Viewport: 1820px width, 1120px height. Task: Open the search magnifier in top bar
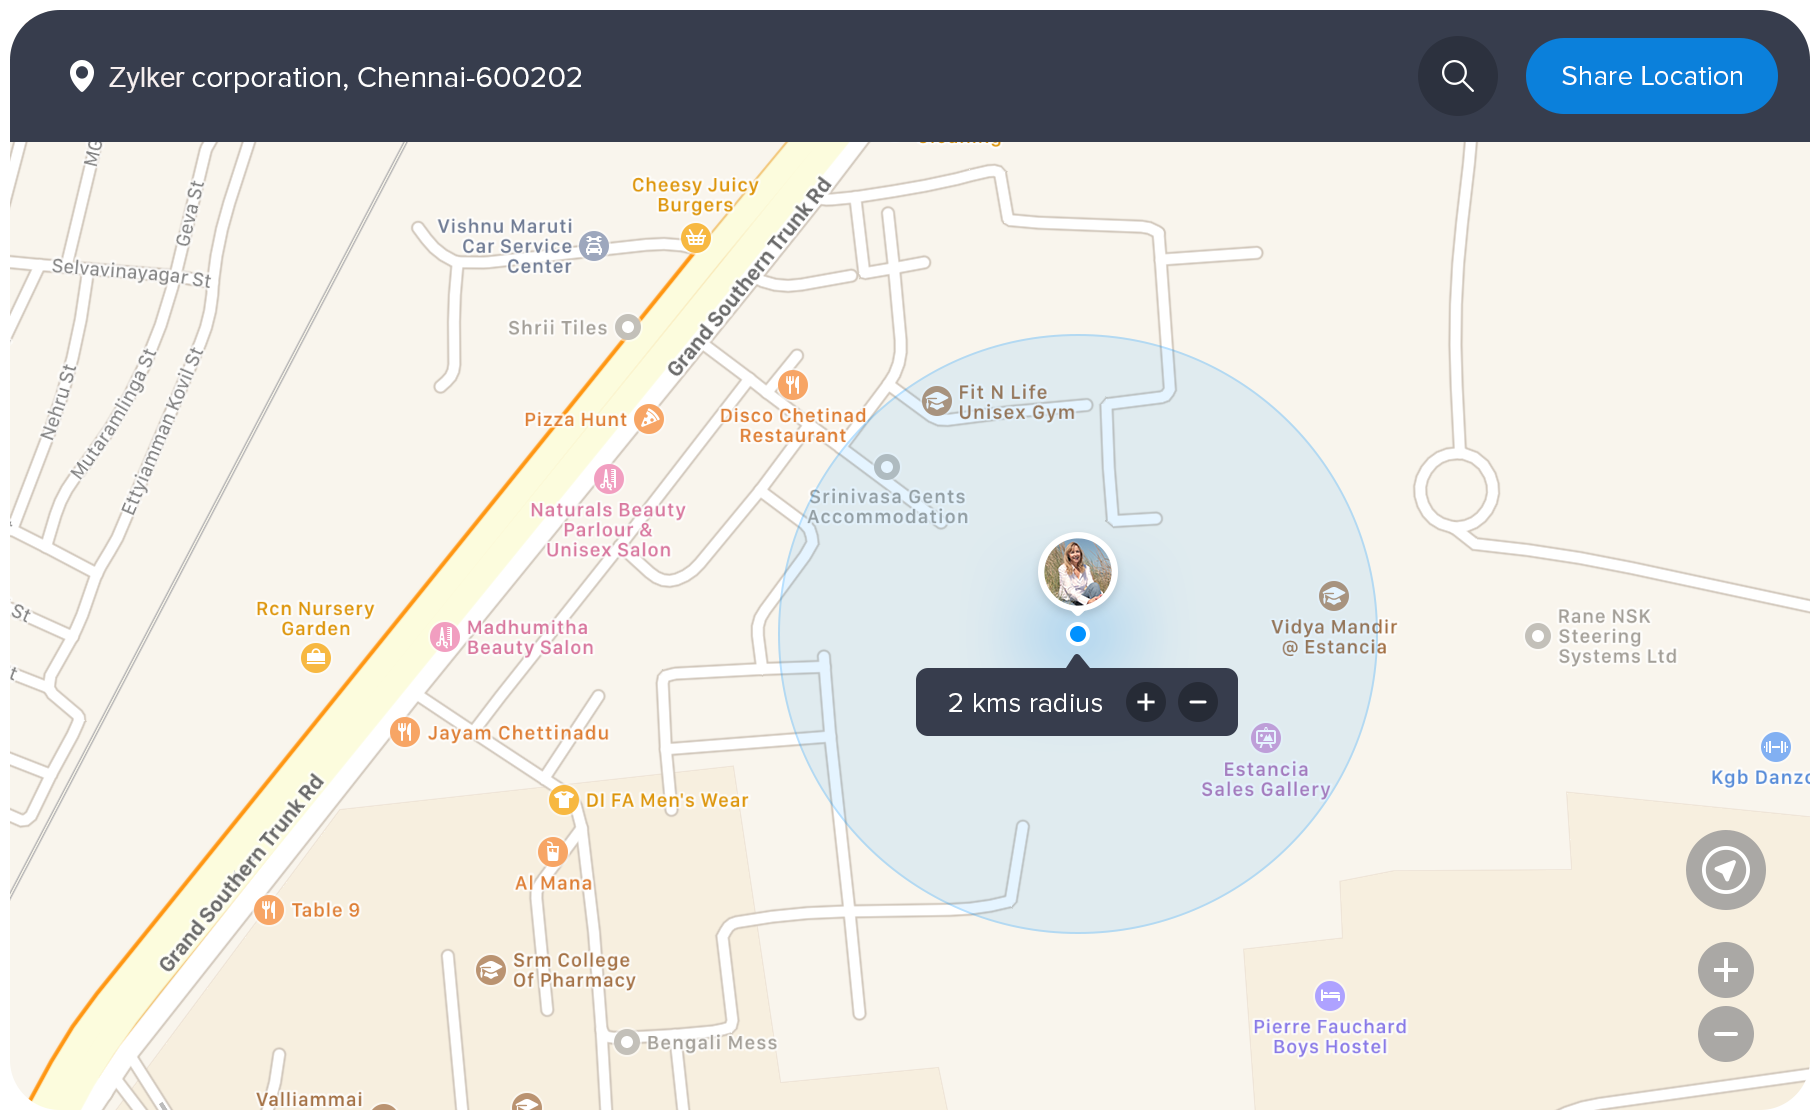pos(1457,76)
